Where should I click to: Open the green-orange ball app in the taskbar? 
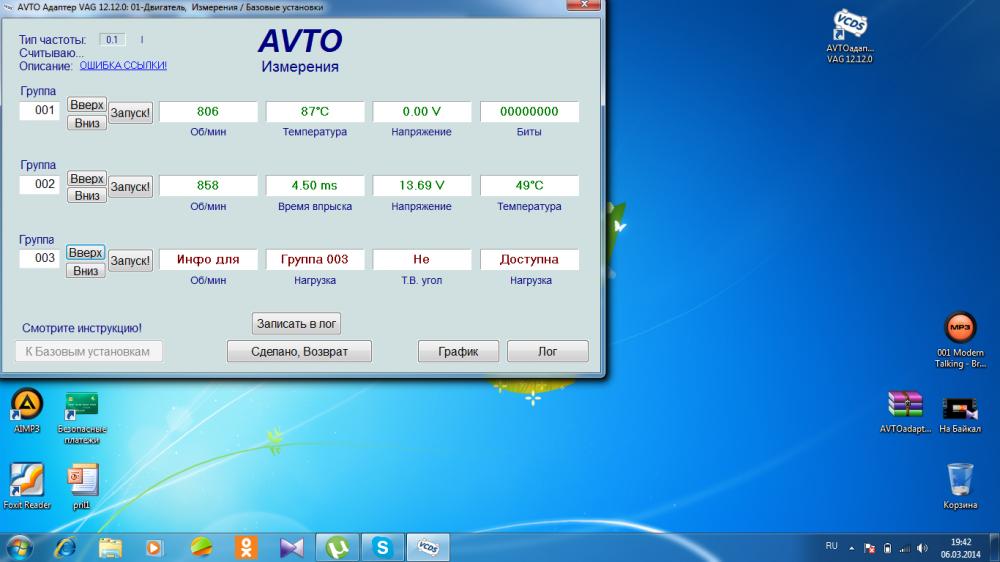click(201, 548)
